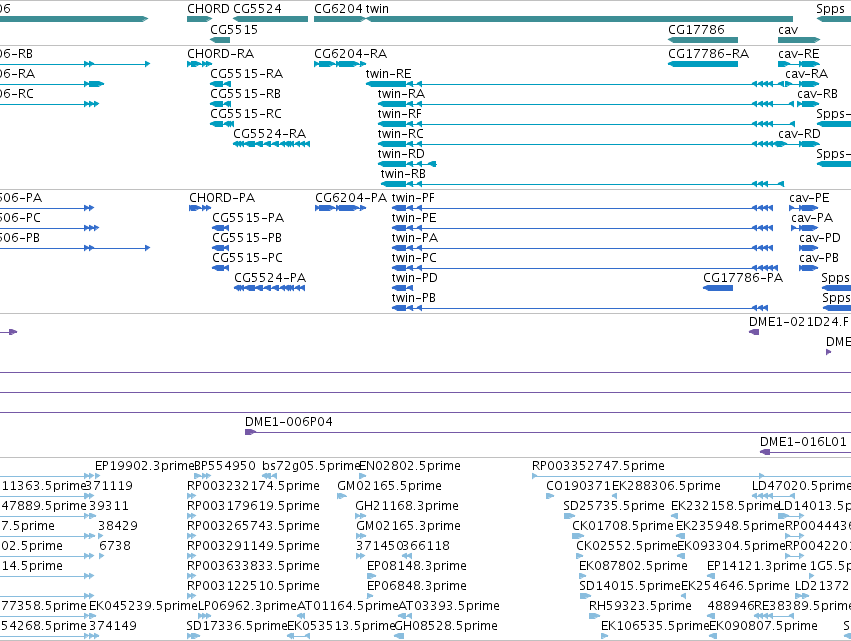Select EST EN02802.5prime
851x641 pixels.
[x=410, y=466]
